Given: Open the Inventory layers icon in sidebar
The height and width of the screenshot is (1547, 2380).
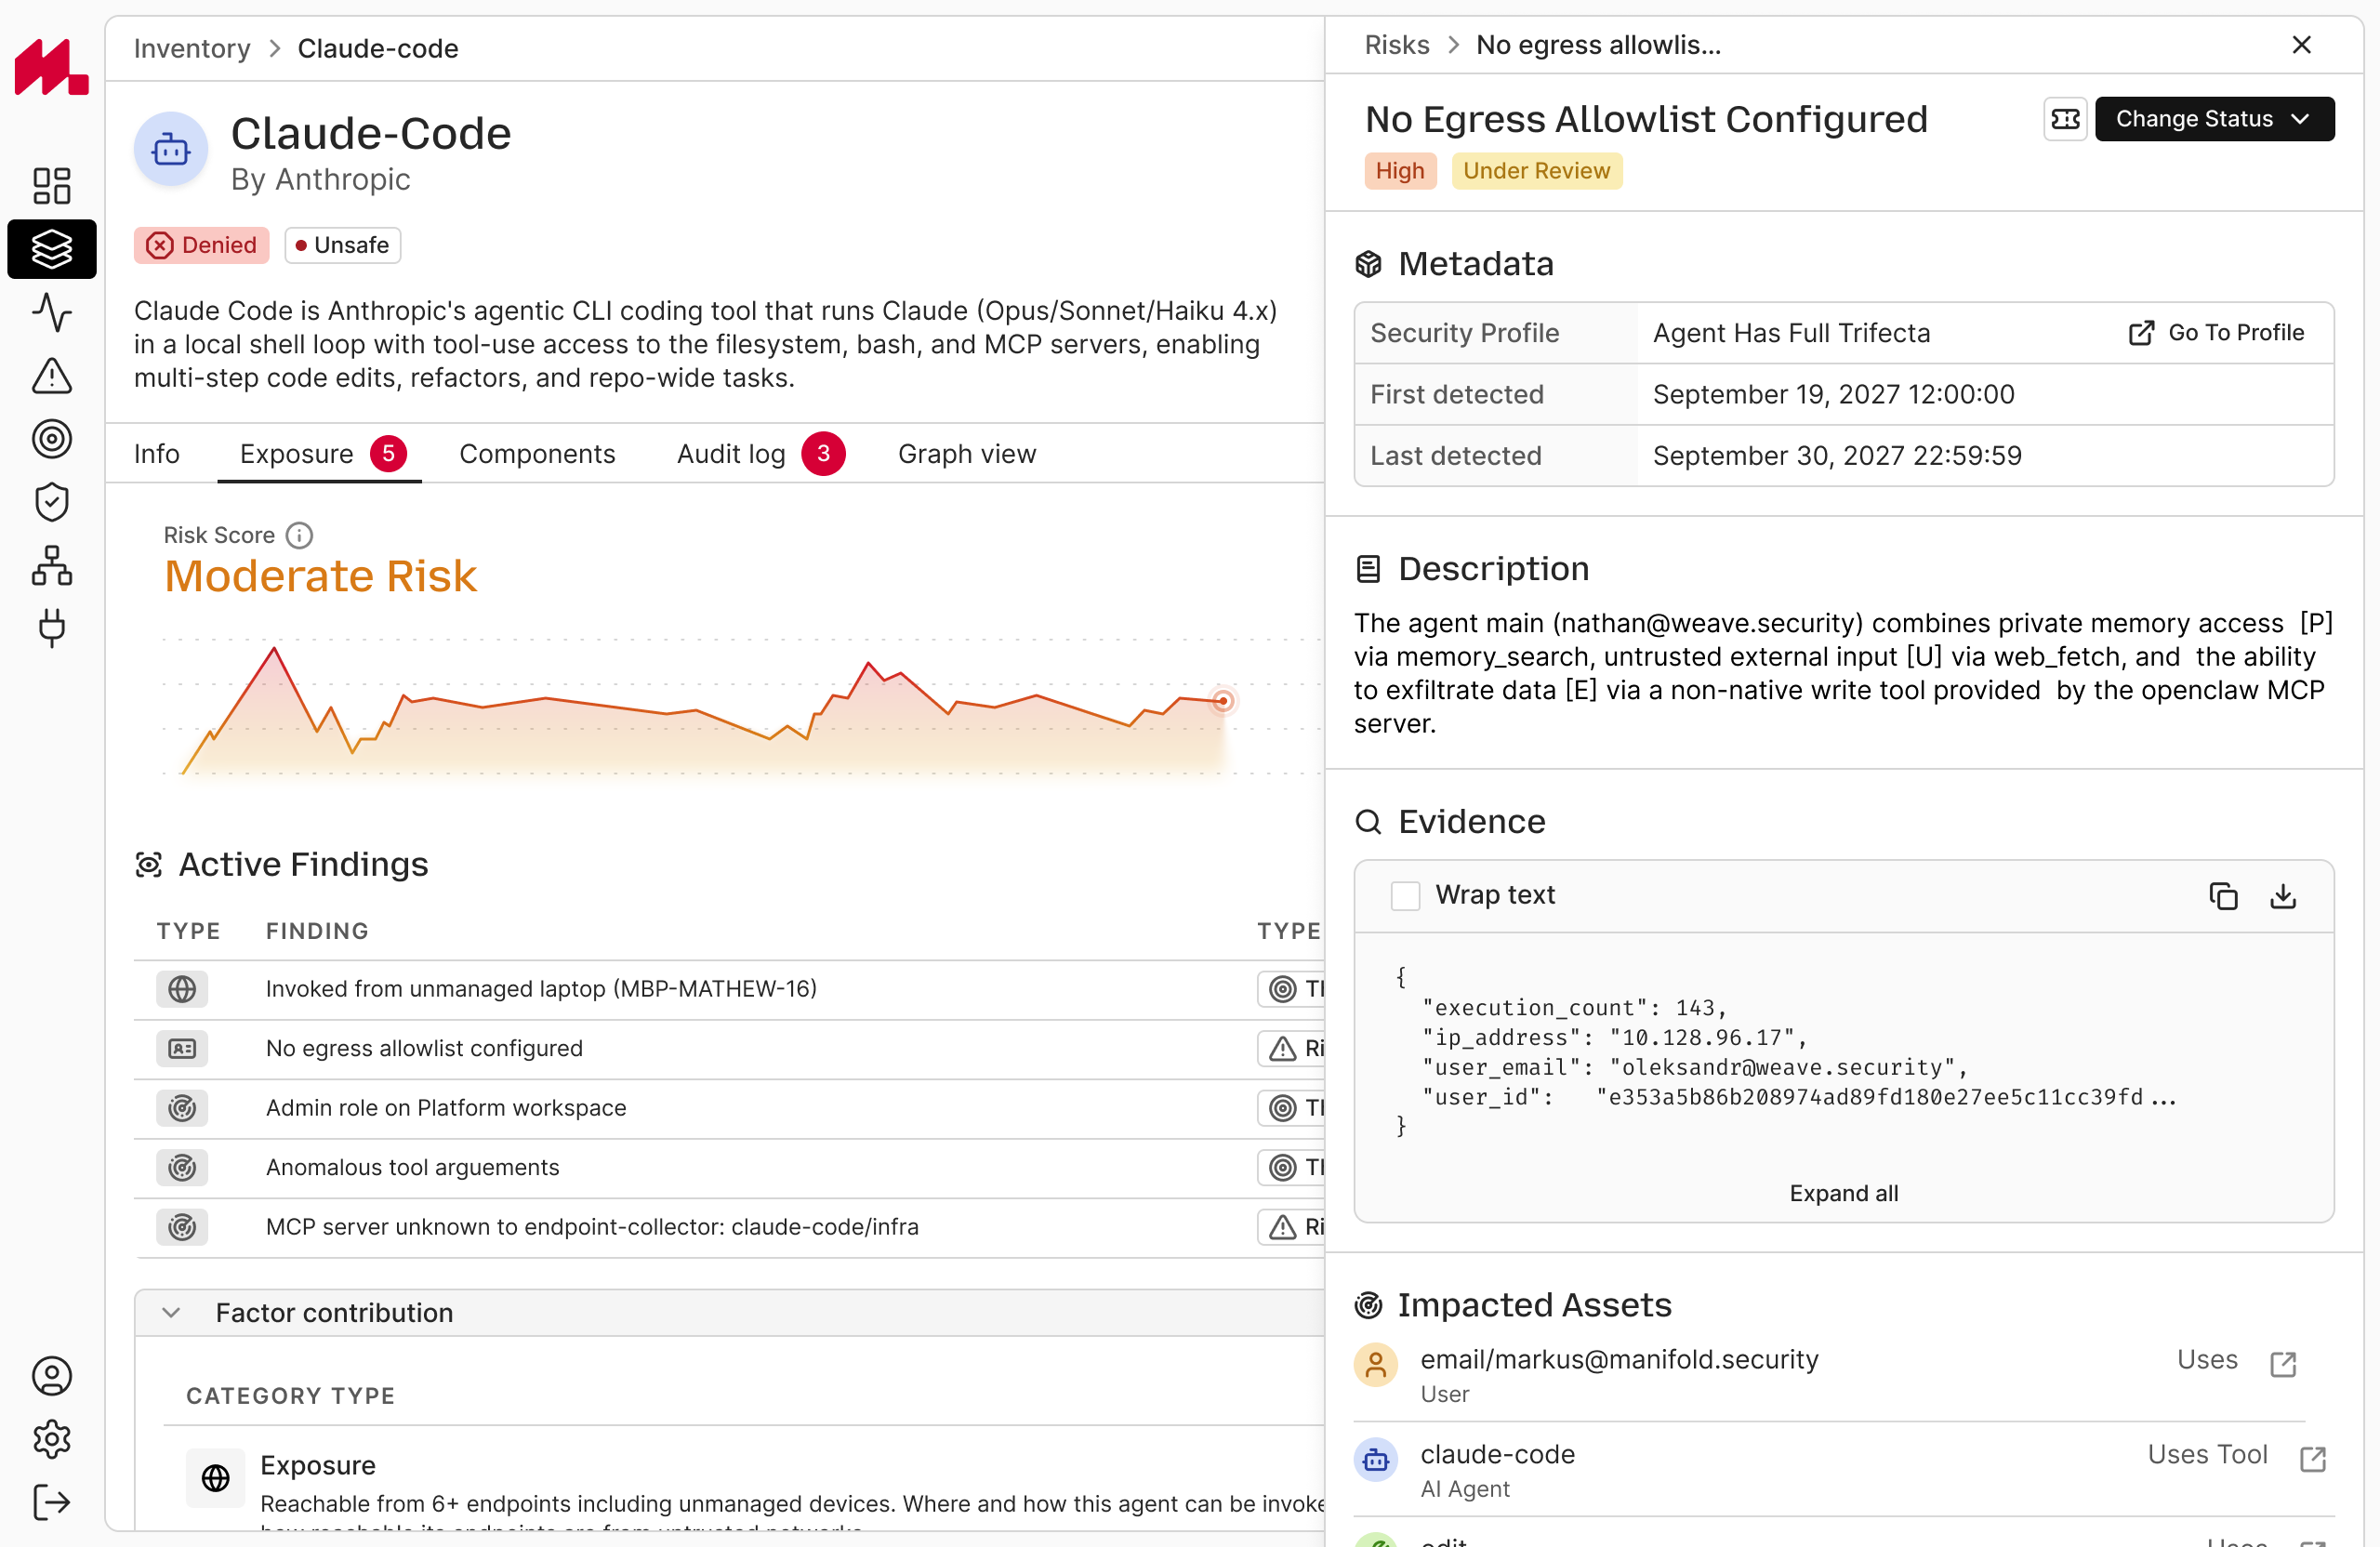Looking at the screenshot, I should coord(52,249).
